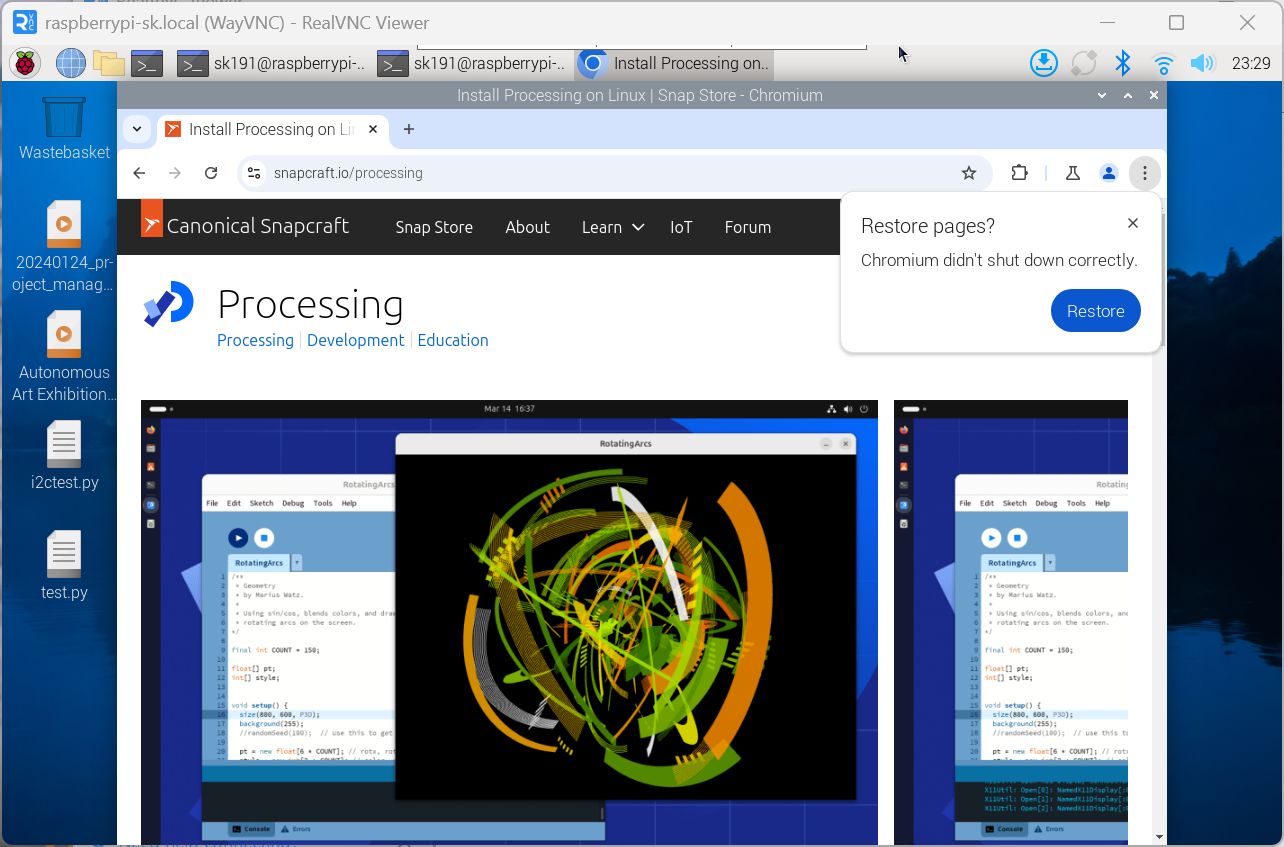Expand the Learn navigation dropdown
1284x847 pixels.
pos(613,227)
